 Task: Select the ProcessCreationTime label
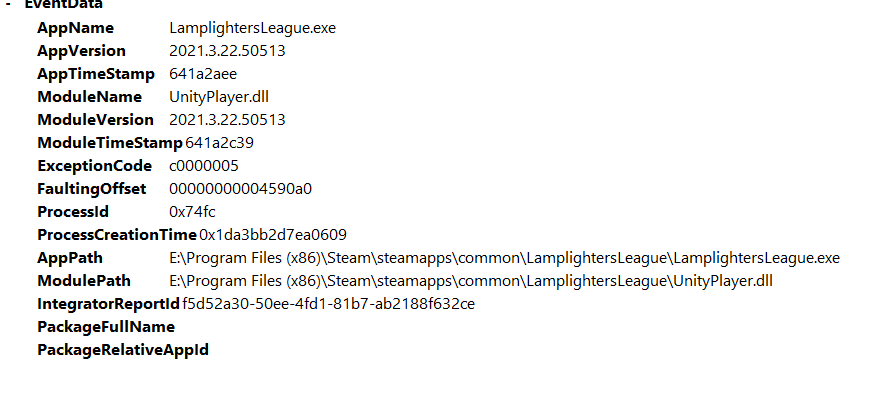tap(117, 235)
